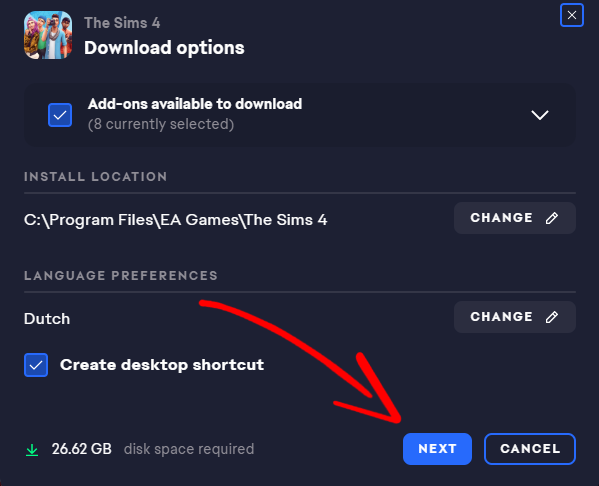Proceed with the NEXT button

[x=437, y=449]
